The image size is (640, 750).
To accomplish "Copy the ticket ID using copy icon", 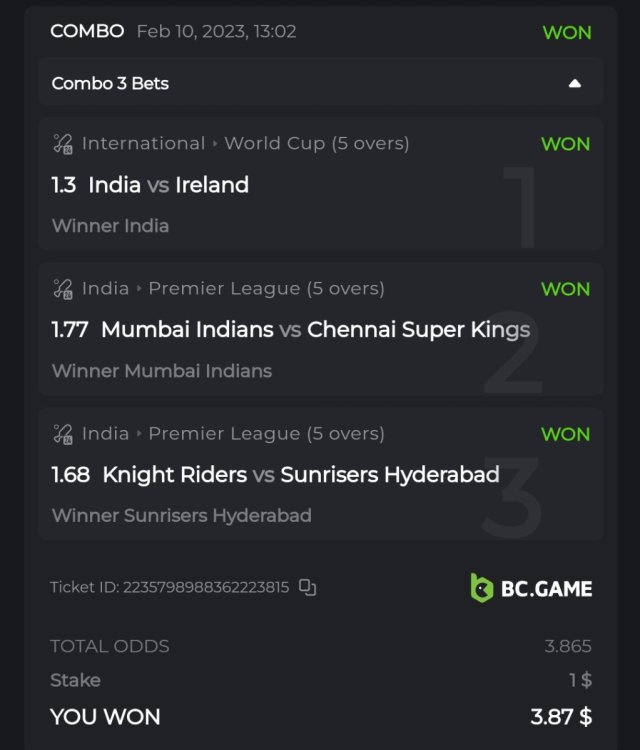I will tap(308, 588).
